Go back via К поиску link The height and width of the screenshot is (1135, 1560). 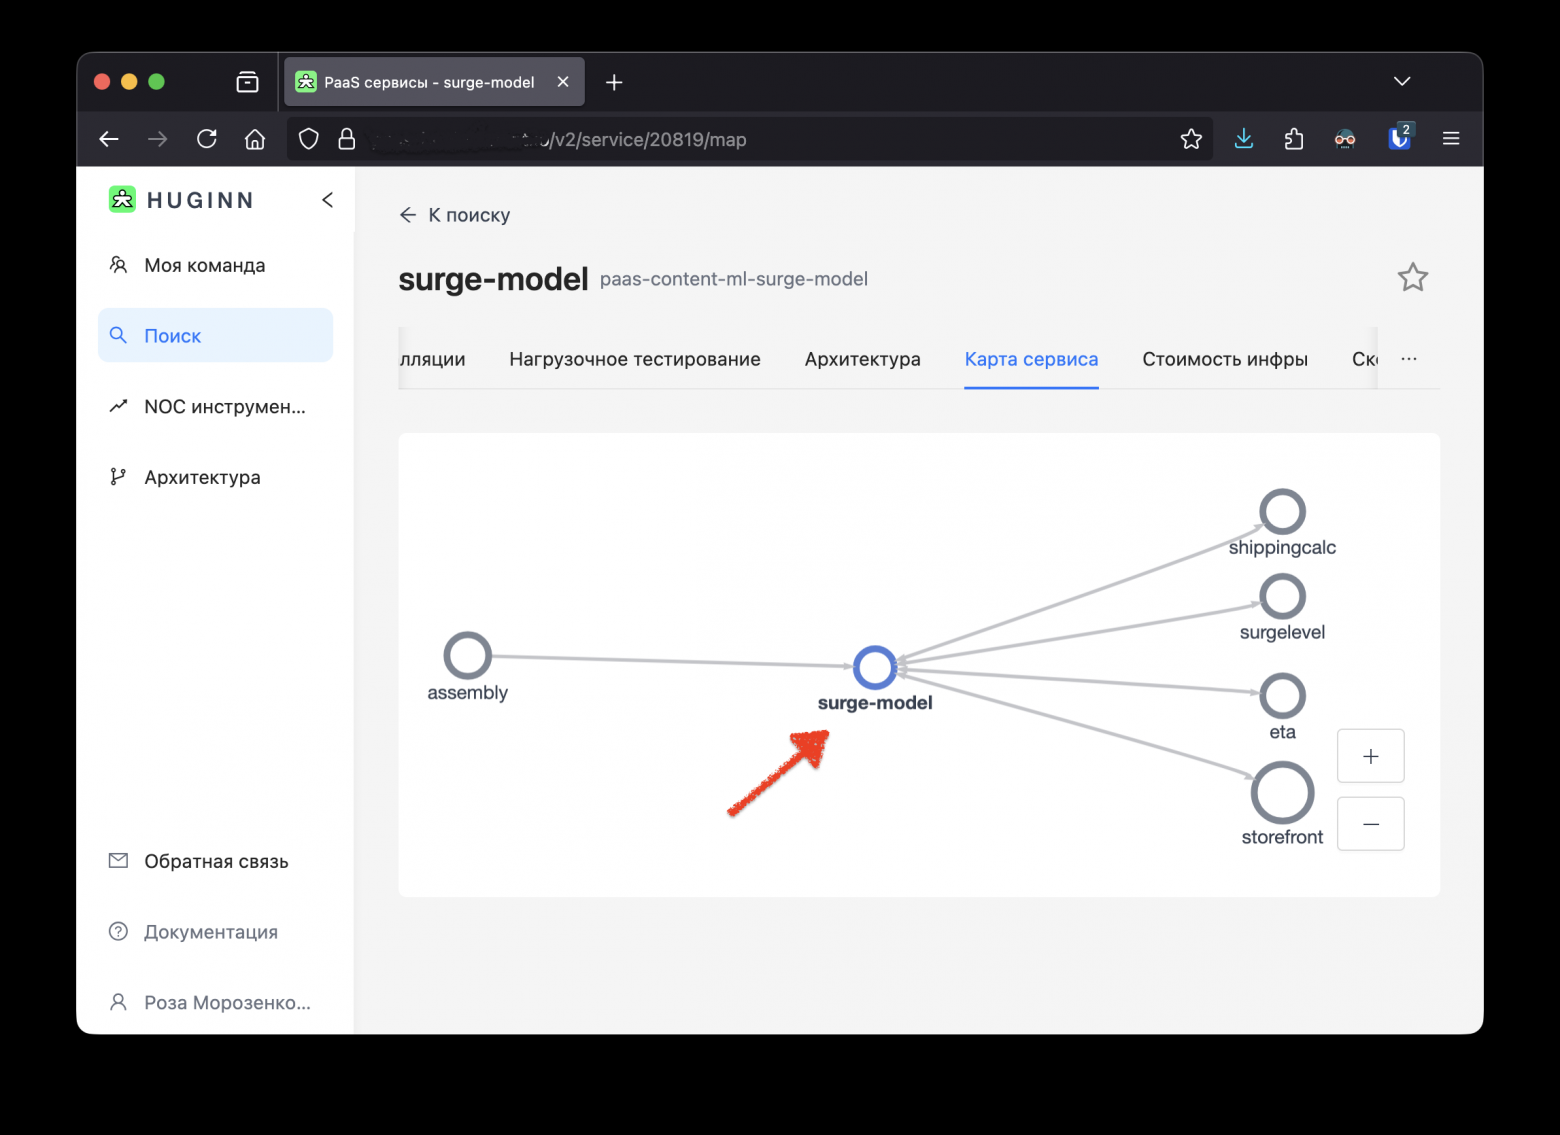click(455, 215)
